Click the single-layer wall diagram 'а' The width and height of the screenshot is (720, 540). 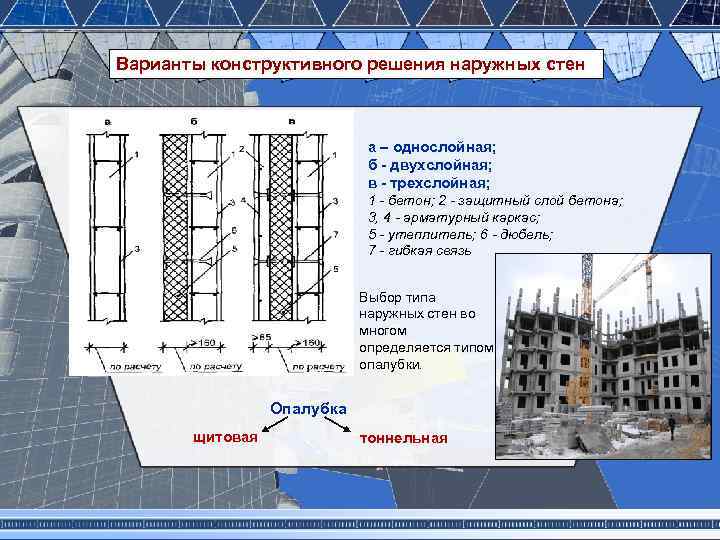pyautogui.click(x=107, y=227)
